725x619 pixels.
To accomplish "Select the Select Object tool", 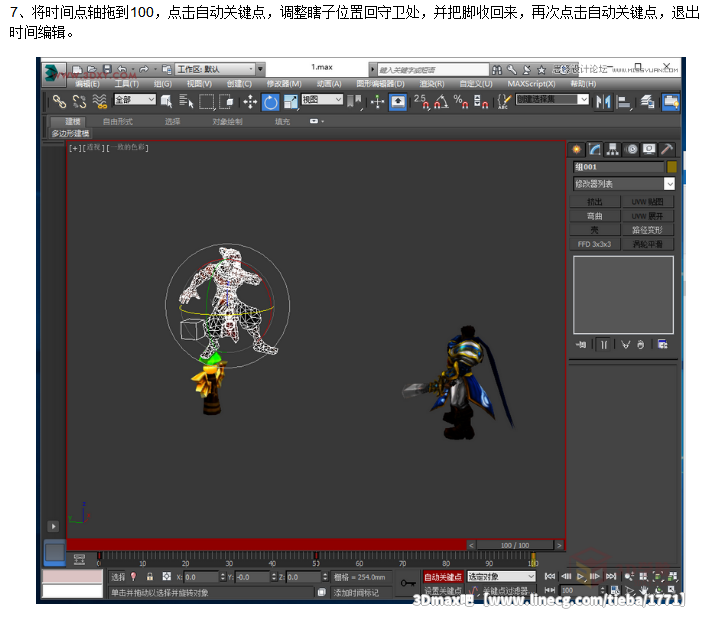I will pos(166,101).
